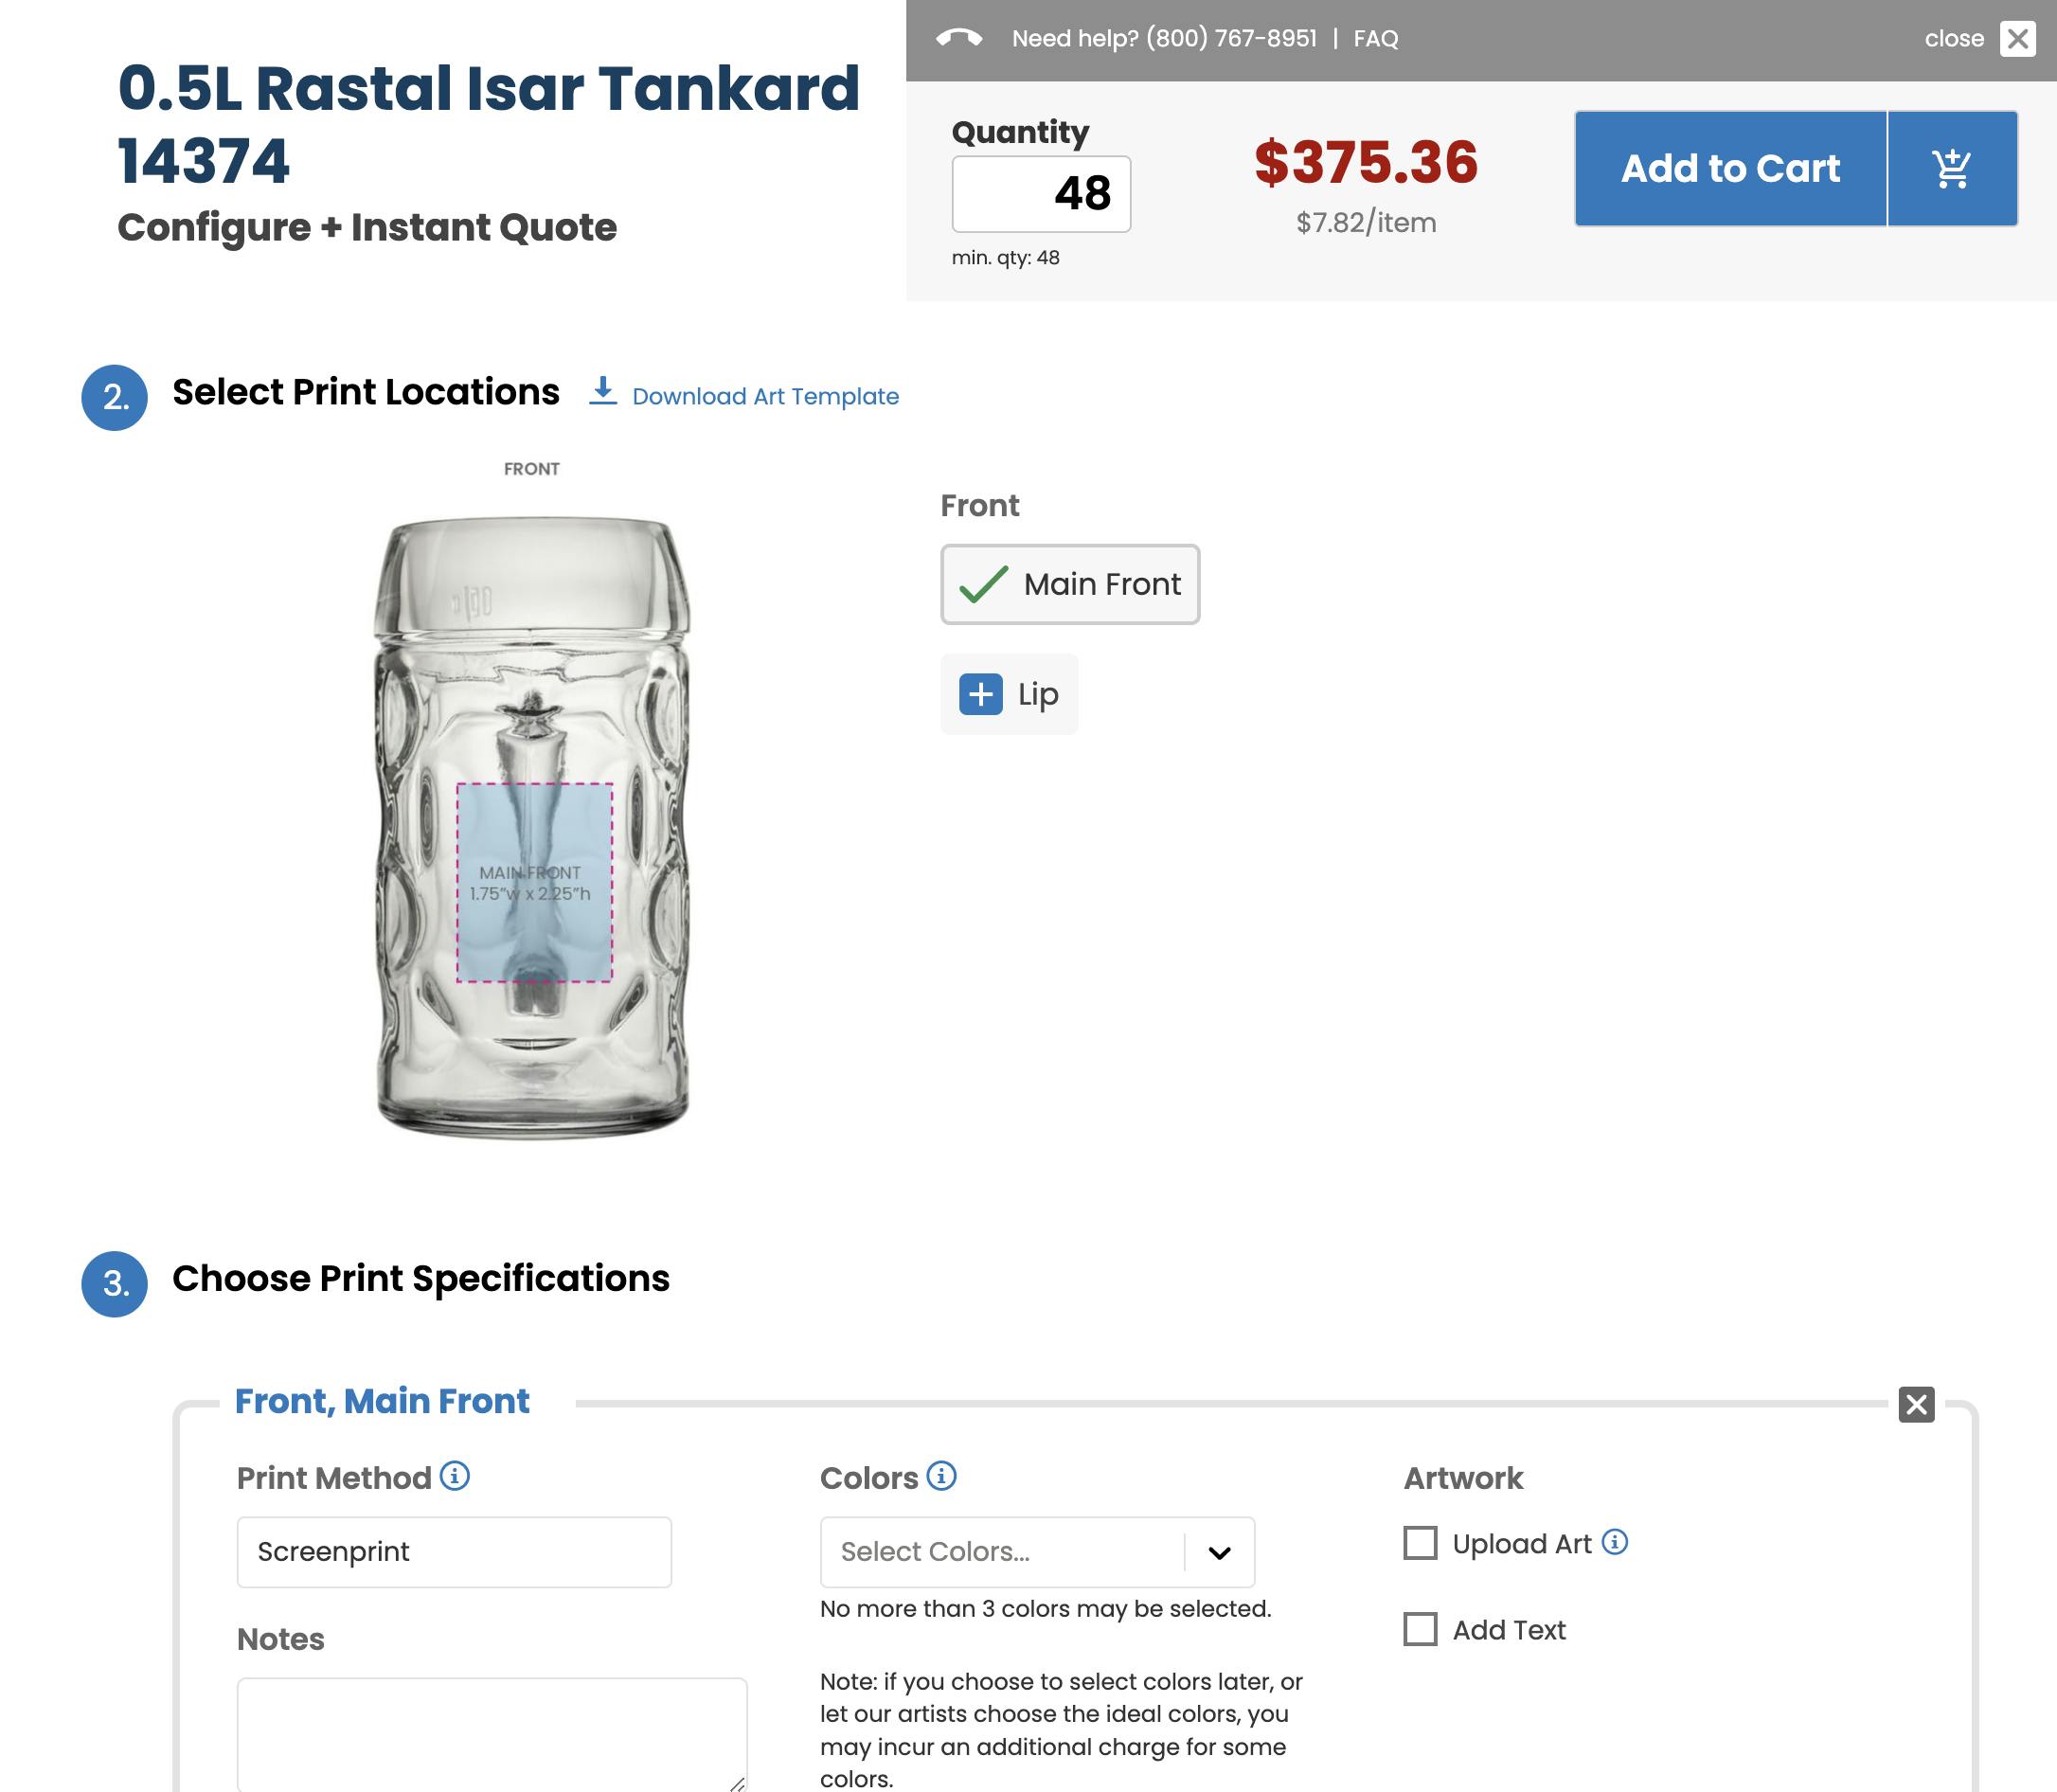
Task: Click the plus icon next to Lip
Action: (x=981, y=694)
